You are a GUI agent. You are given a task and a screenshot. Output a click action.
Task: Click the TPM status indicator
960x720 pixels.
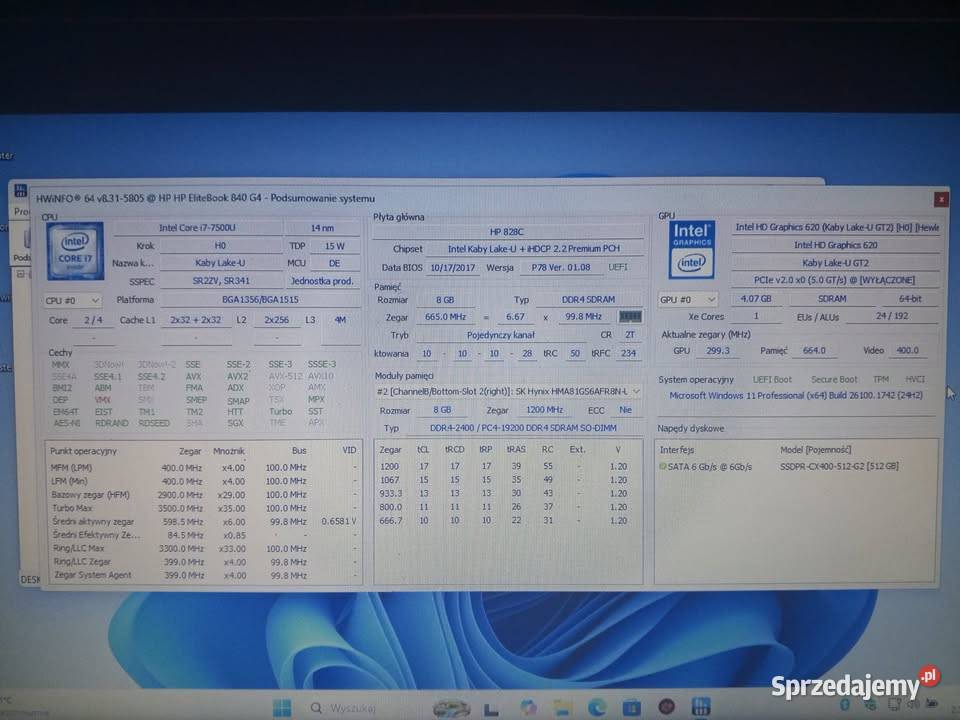tap(880, 380)
